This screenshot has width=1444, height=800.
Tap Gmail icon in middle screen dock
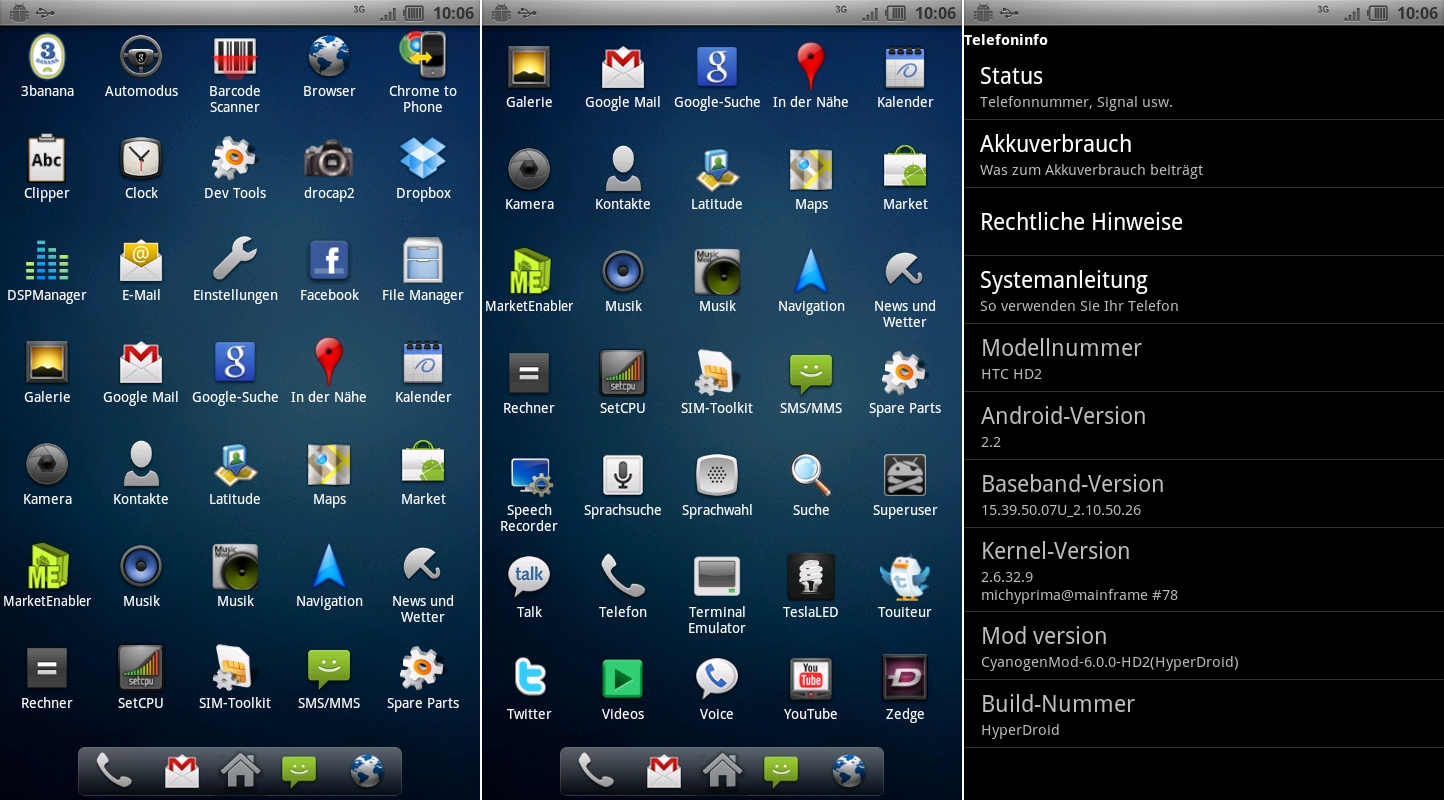(x=664, y=771)
